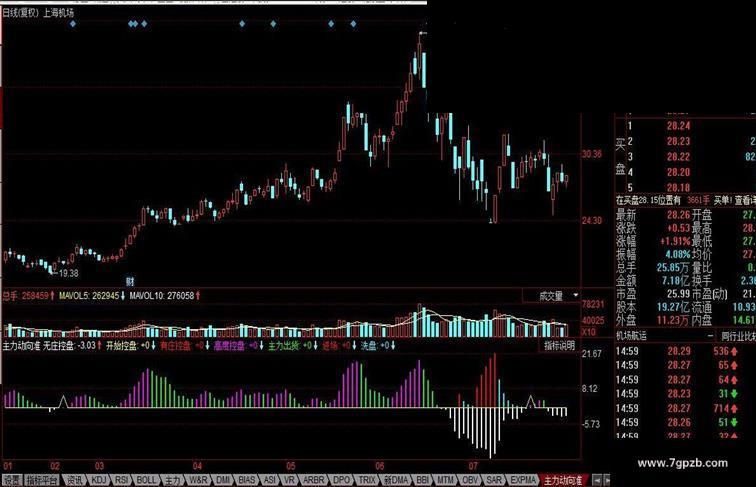Image resolution: width=756 pixels, height=487 pixels.
Task: Select buy level 5 price 28.18
Action: click(678, 188)
